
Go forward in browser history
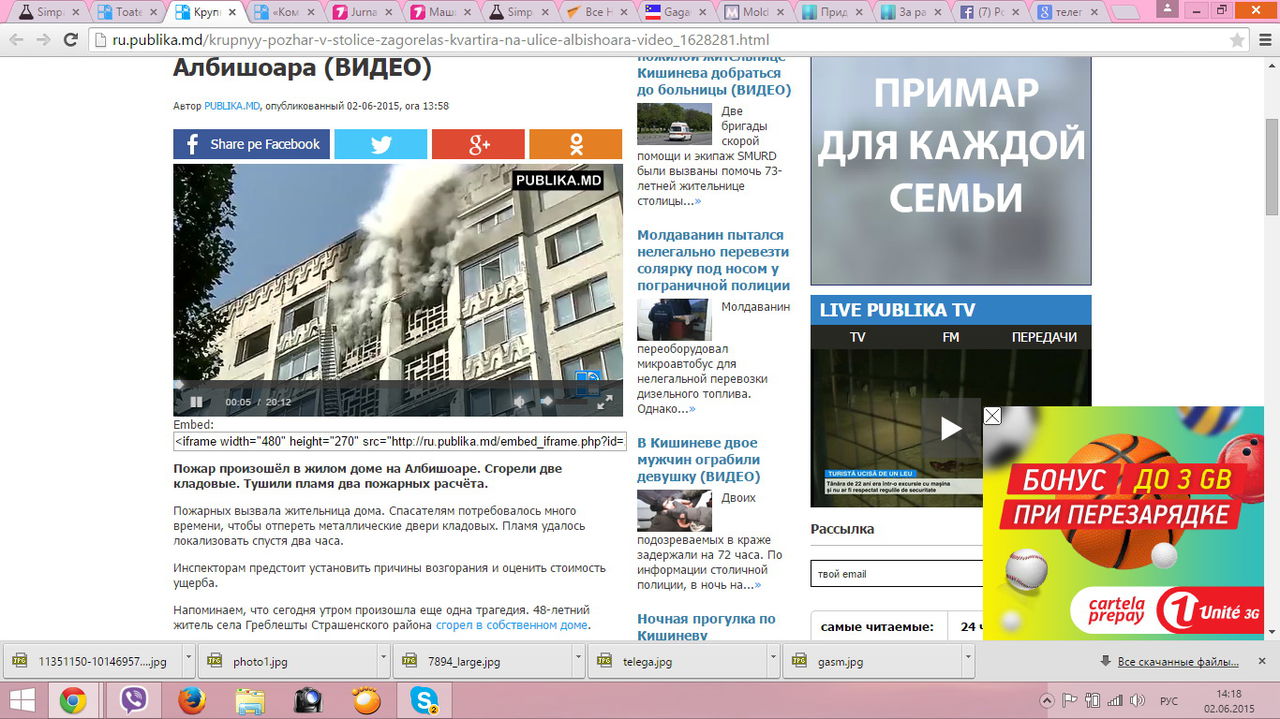point(43,40)
